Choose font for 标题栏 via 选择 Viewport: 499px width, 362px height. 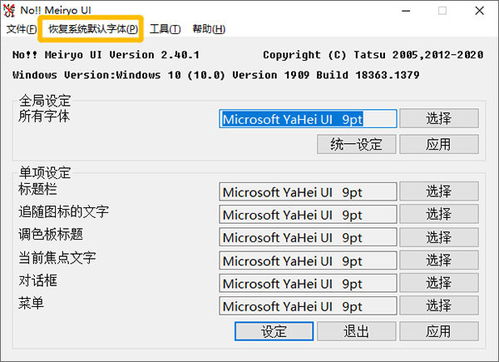point(439,191)
